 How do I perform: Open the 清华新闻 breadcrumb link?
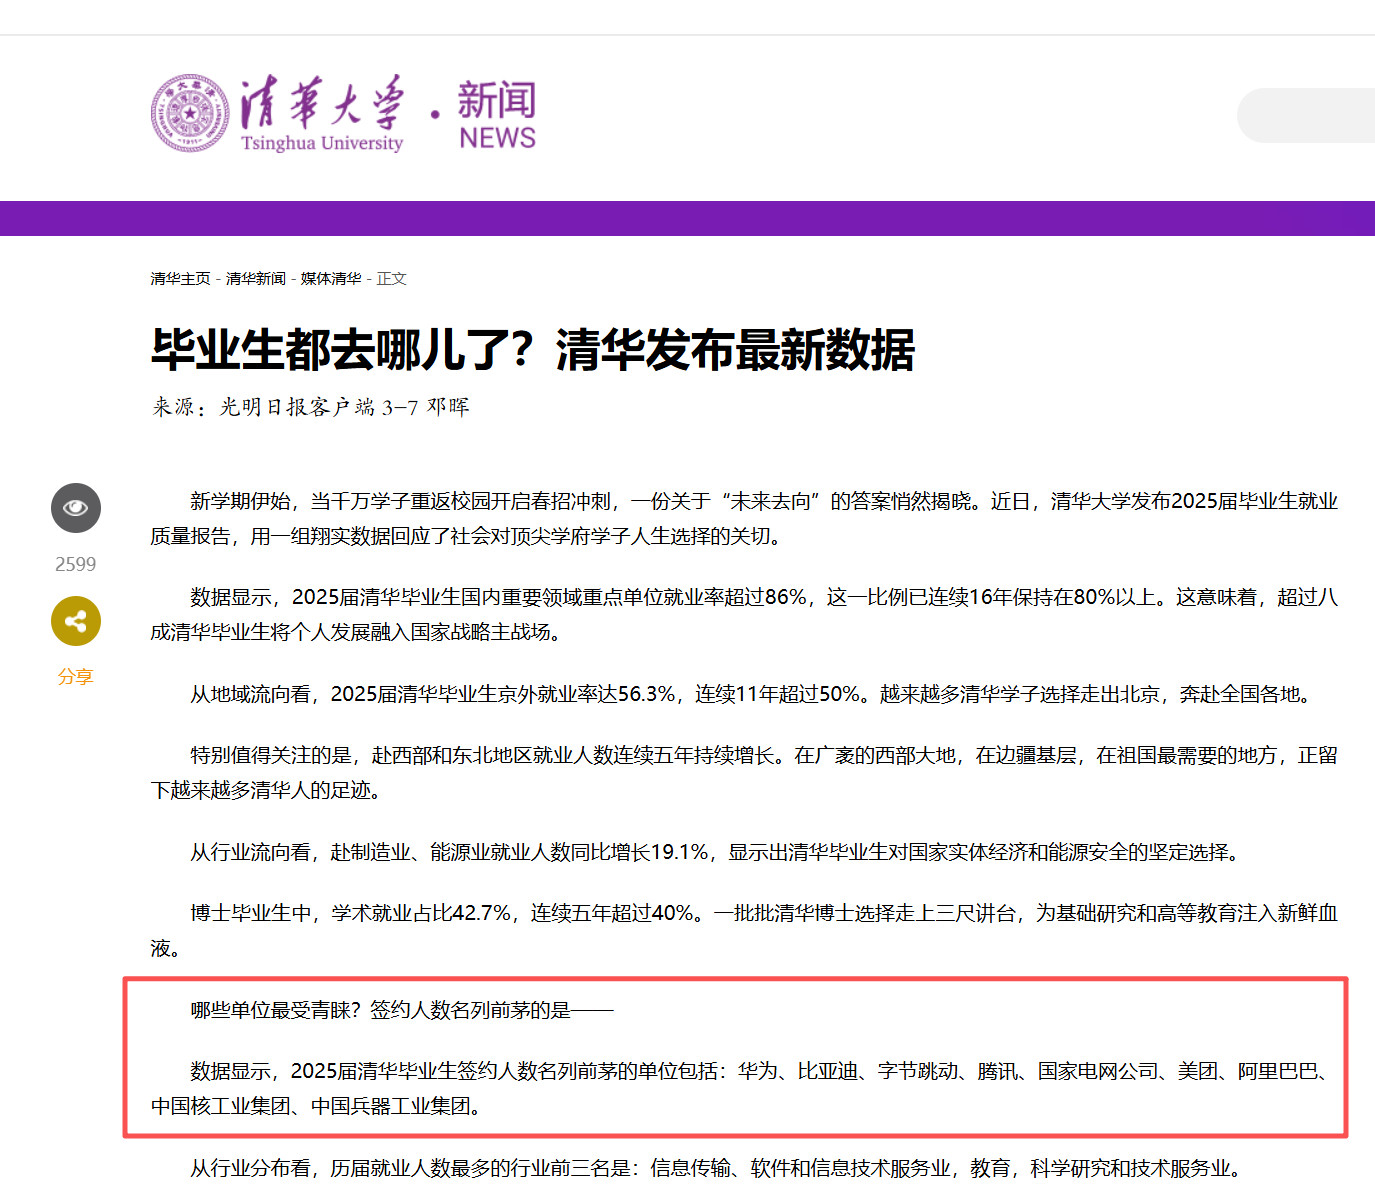click(255, 279)
